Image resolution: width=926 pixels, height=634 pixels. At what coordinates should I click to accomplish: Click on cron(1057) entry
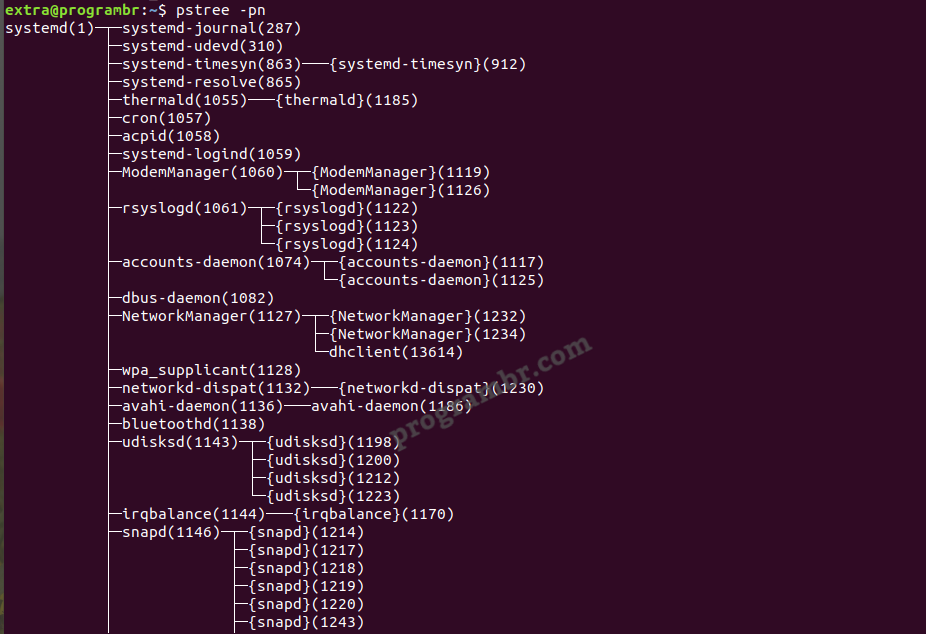pos(167,118)
